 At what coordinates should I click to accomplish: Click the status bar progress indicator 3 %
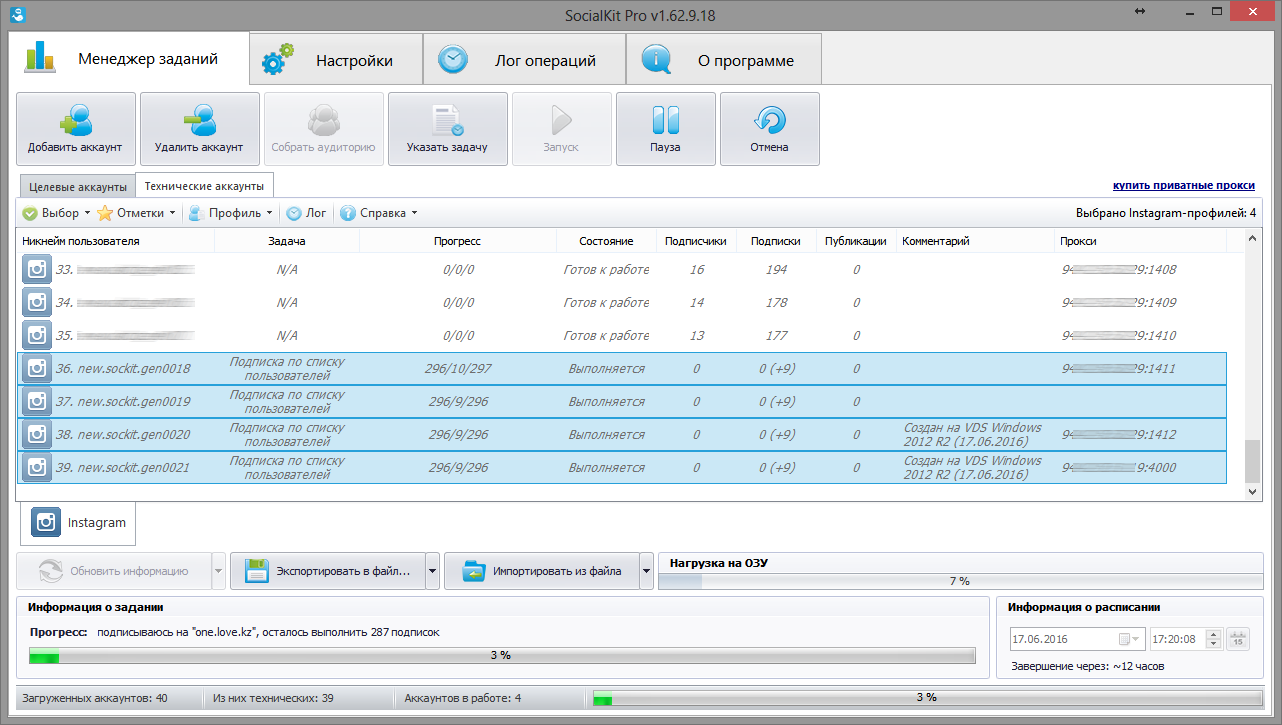927,697
